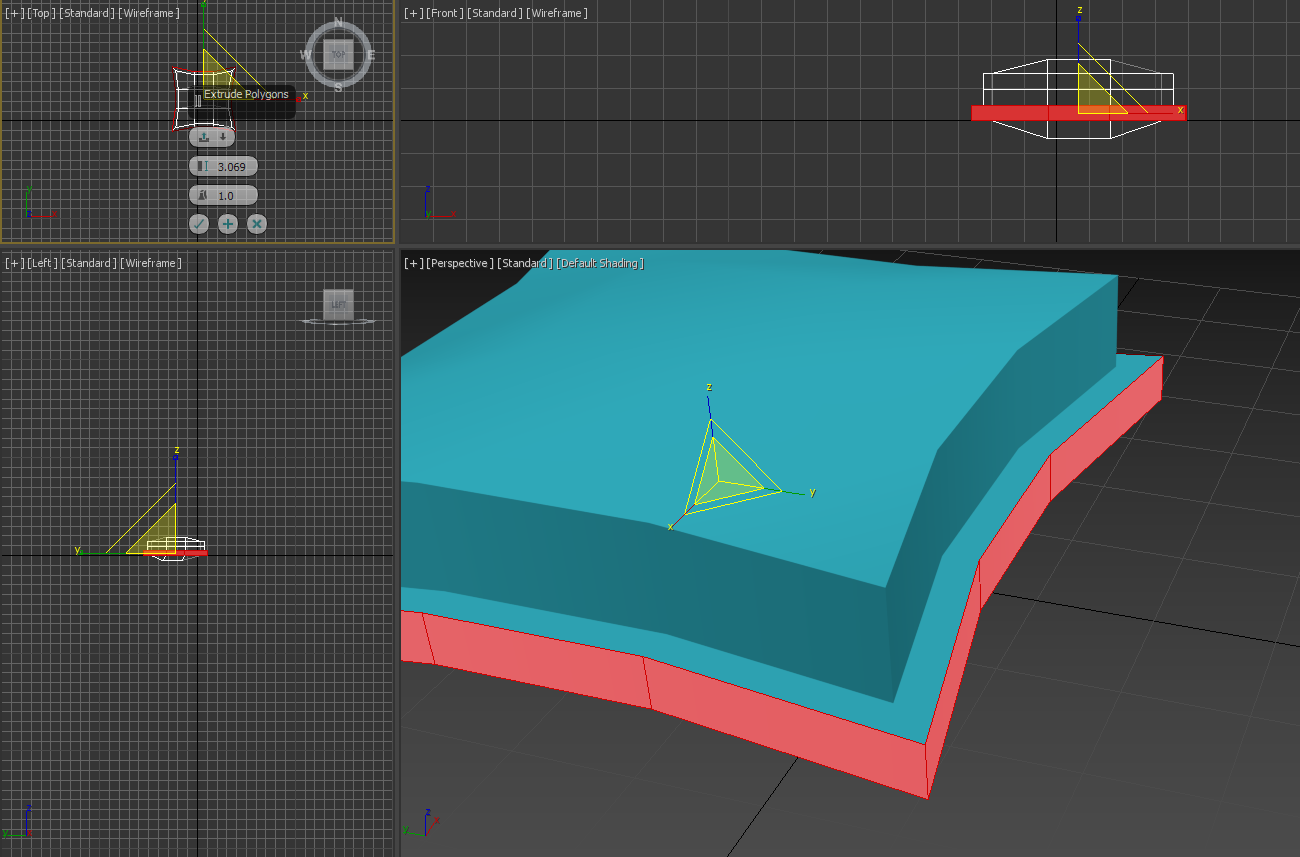The height and width of the screenshot is (857, 1300).
Task: Open [Standard] menu in Top viewport
Action: pos(87,13)
